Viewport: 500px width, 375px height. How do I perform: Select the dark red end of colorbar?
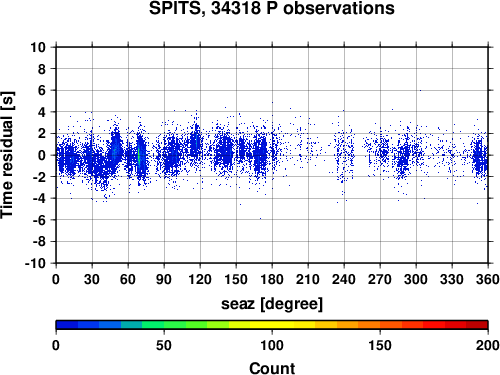pyautogui.click(x=477, y=325)
